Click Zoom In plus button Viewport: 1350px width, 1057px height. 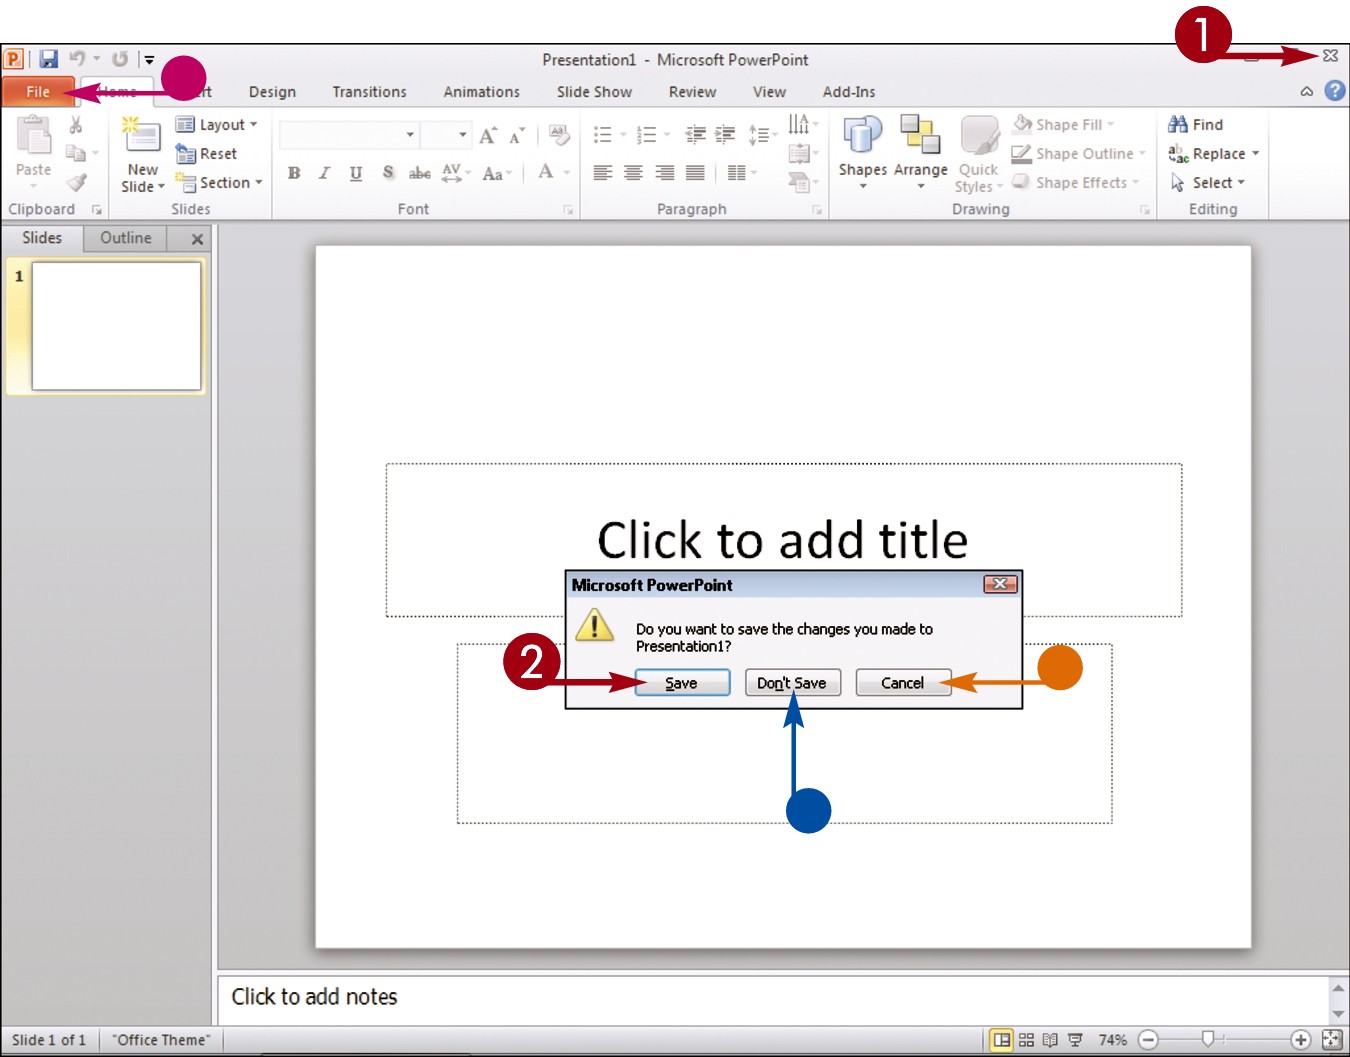[1300, 1040]
